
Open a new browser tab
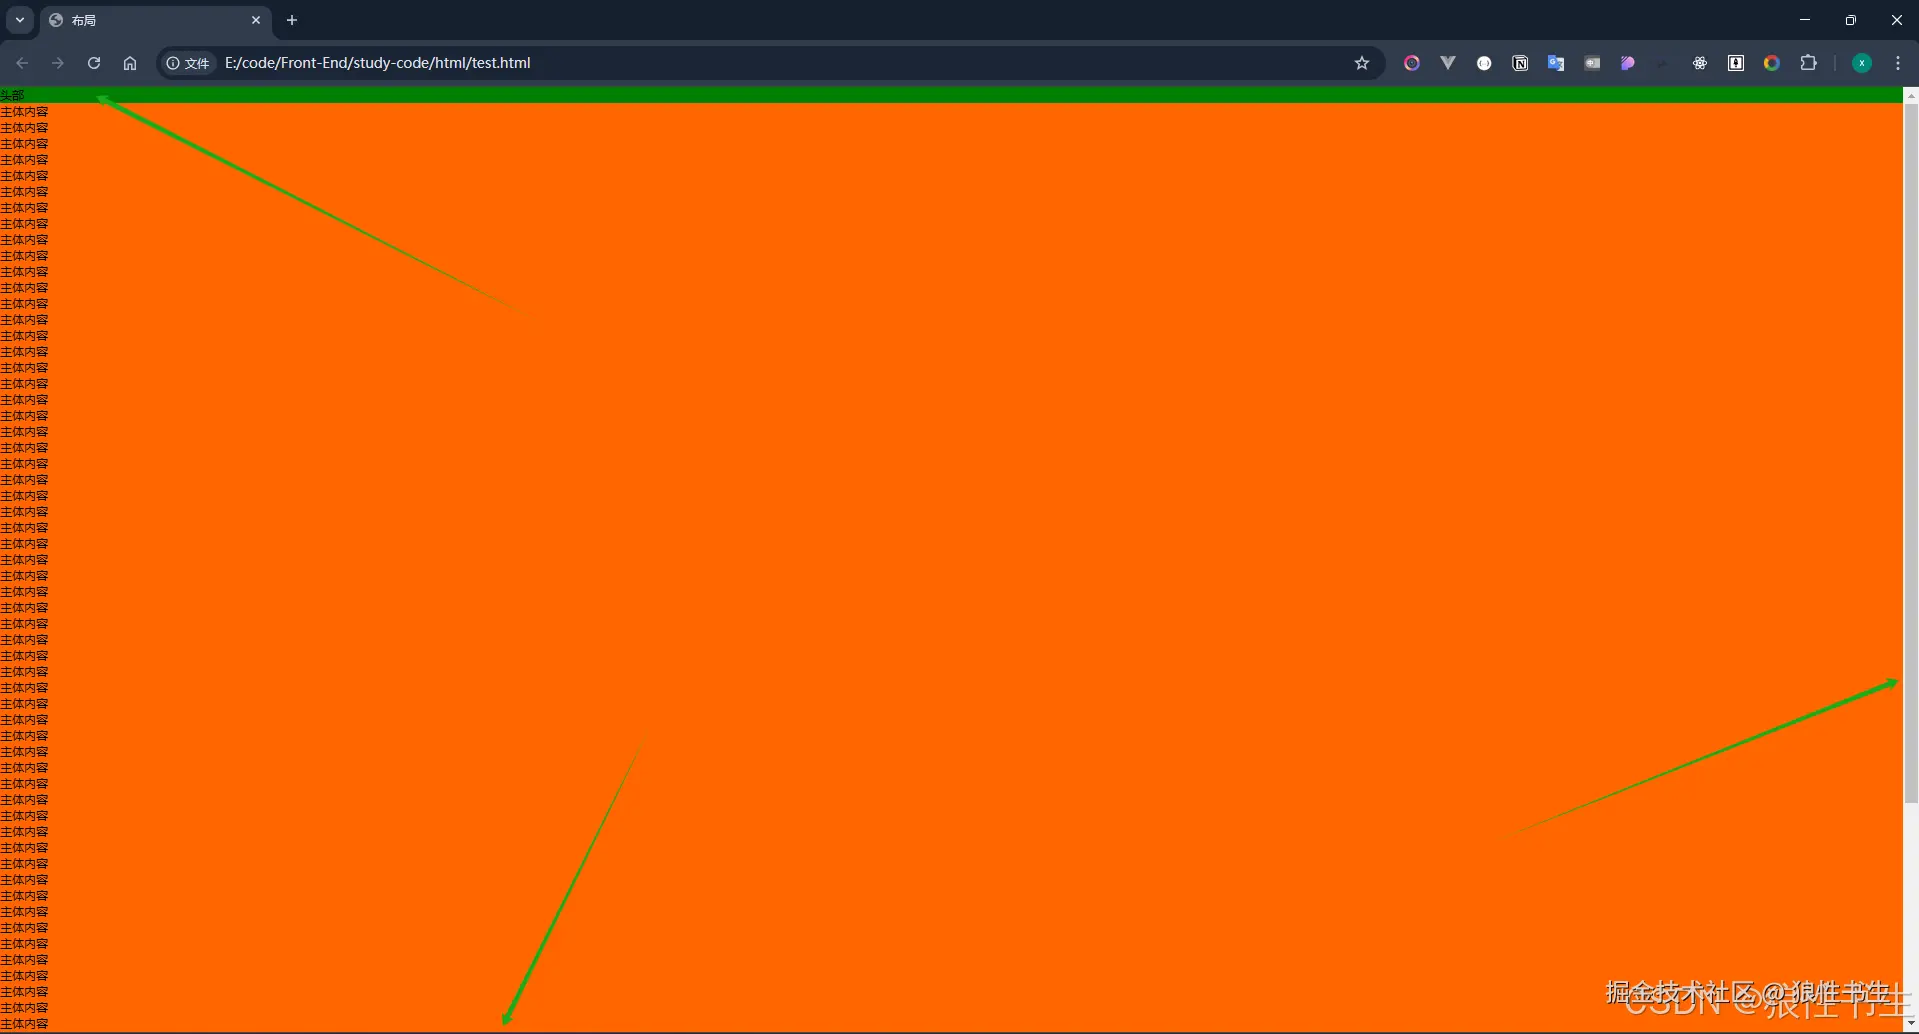click(292, 20)
